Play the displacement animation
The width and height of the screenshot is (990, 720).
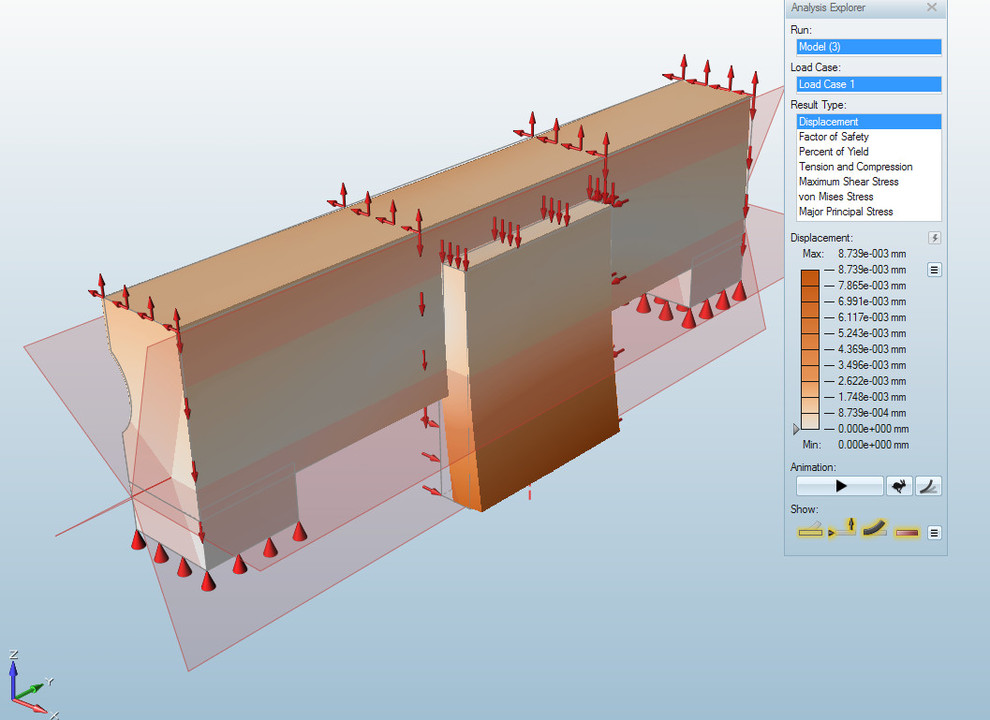coord(840,486)
